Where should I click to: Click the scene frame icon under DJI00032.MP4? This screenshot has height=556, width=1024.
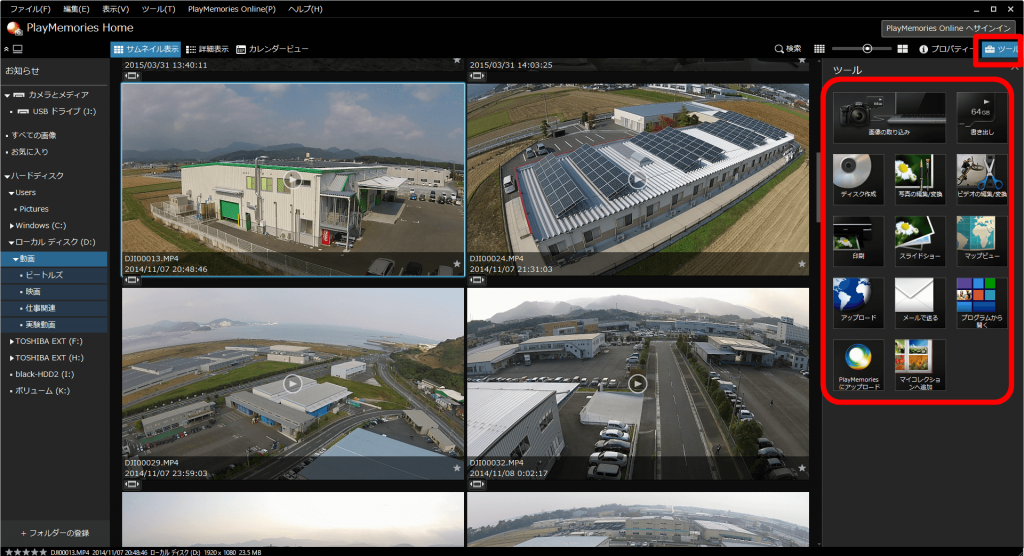click(x=477, y=484)
